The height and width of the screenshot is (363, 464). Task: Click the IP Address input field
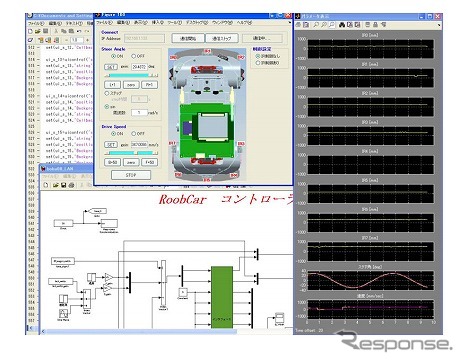144,39
